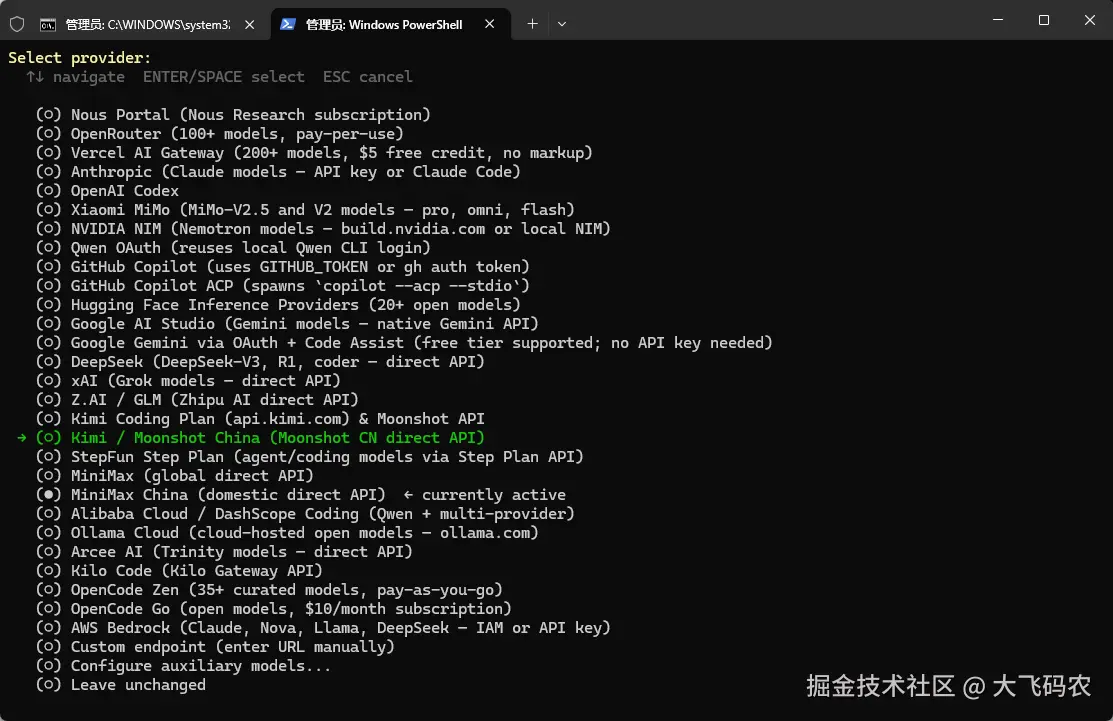The width and height of the screenshot is (1113, 721).
Task: Click "AWS Bedrock" provider line
Action: [323, 628]
